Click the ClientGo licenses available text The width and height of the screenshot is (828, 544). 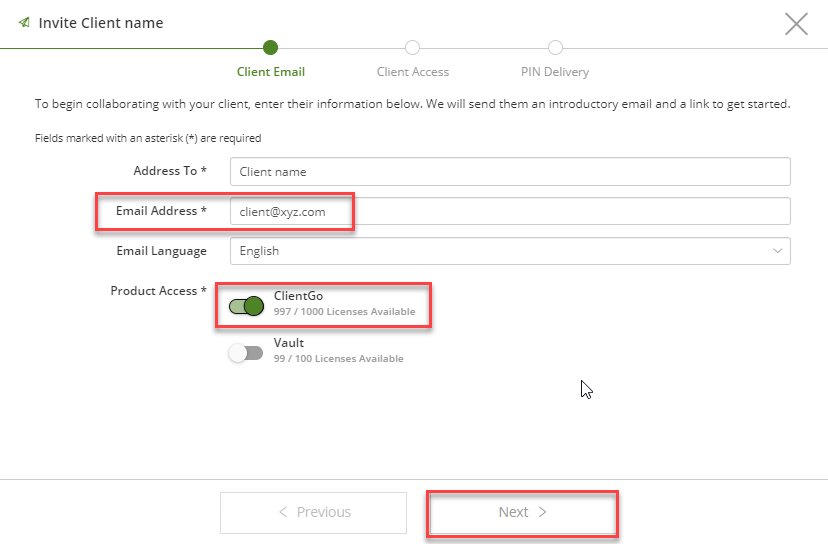[344, 312]
